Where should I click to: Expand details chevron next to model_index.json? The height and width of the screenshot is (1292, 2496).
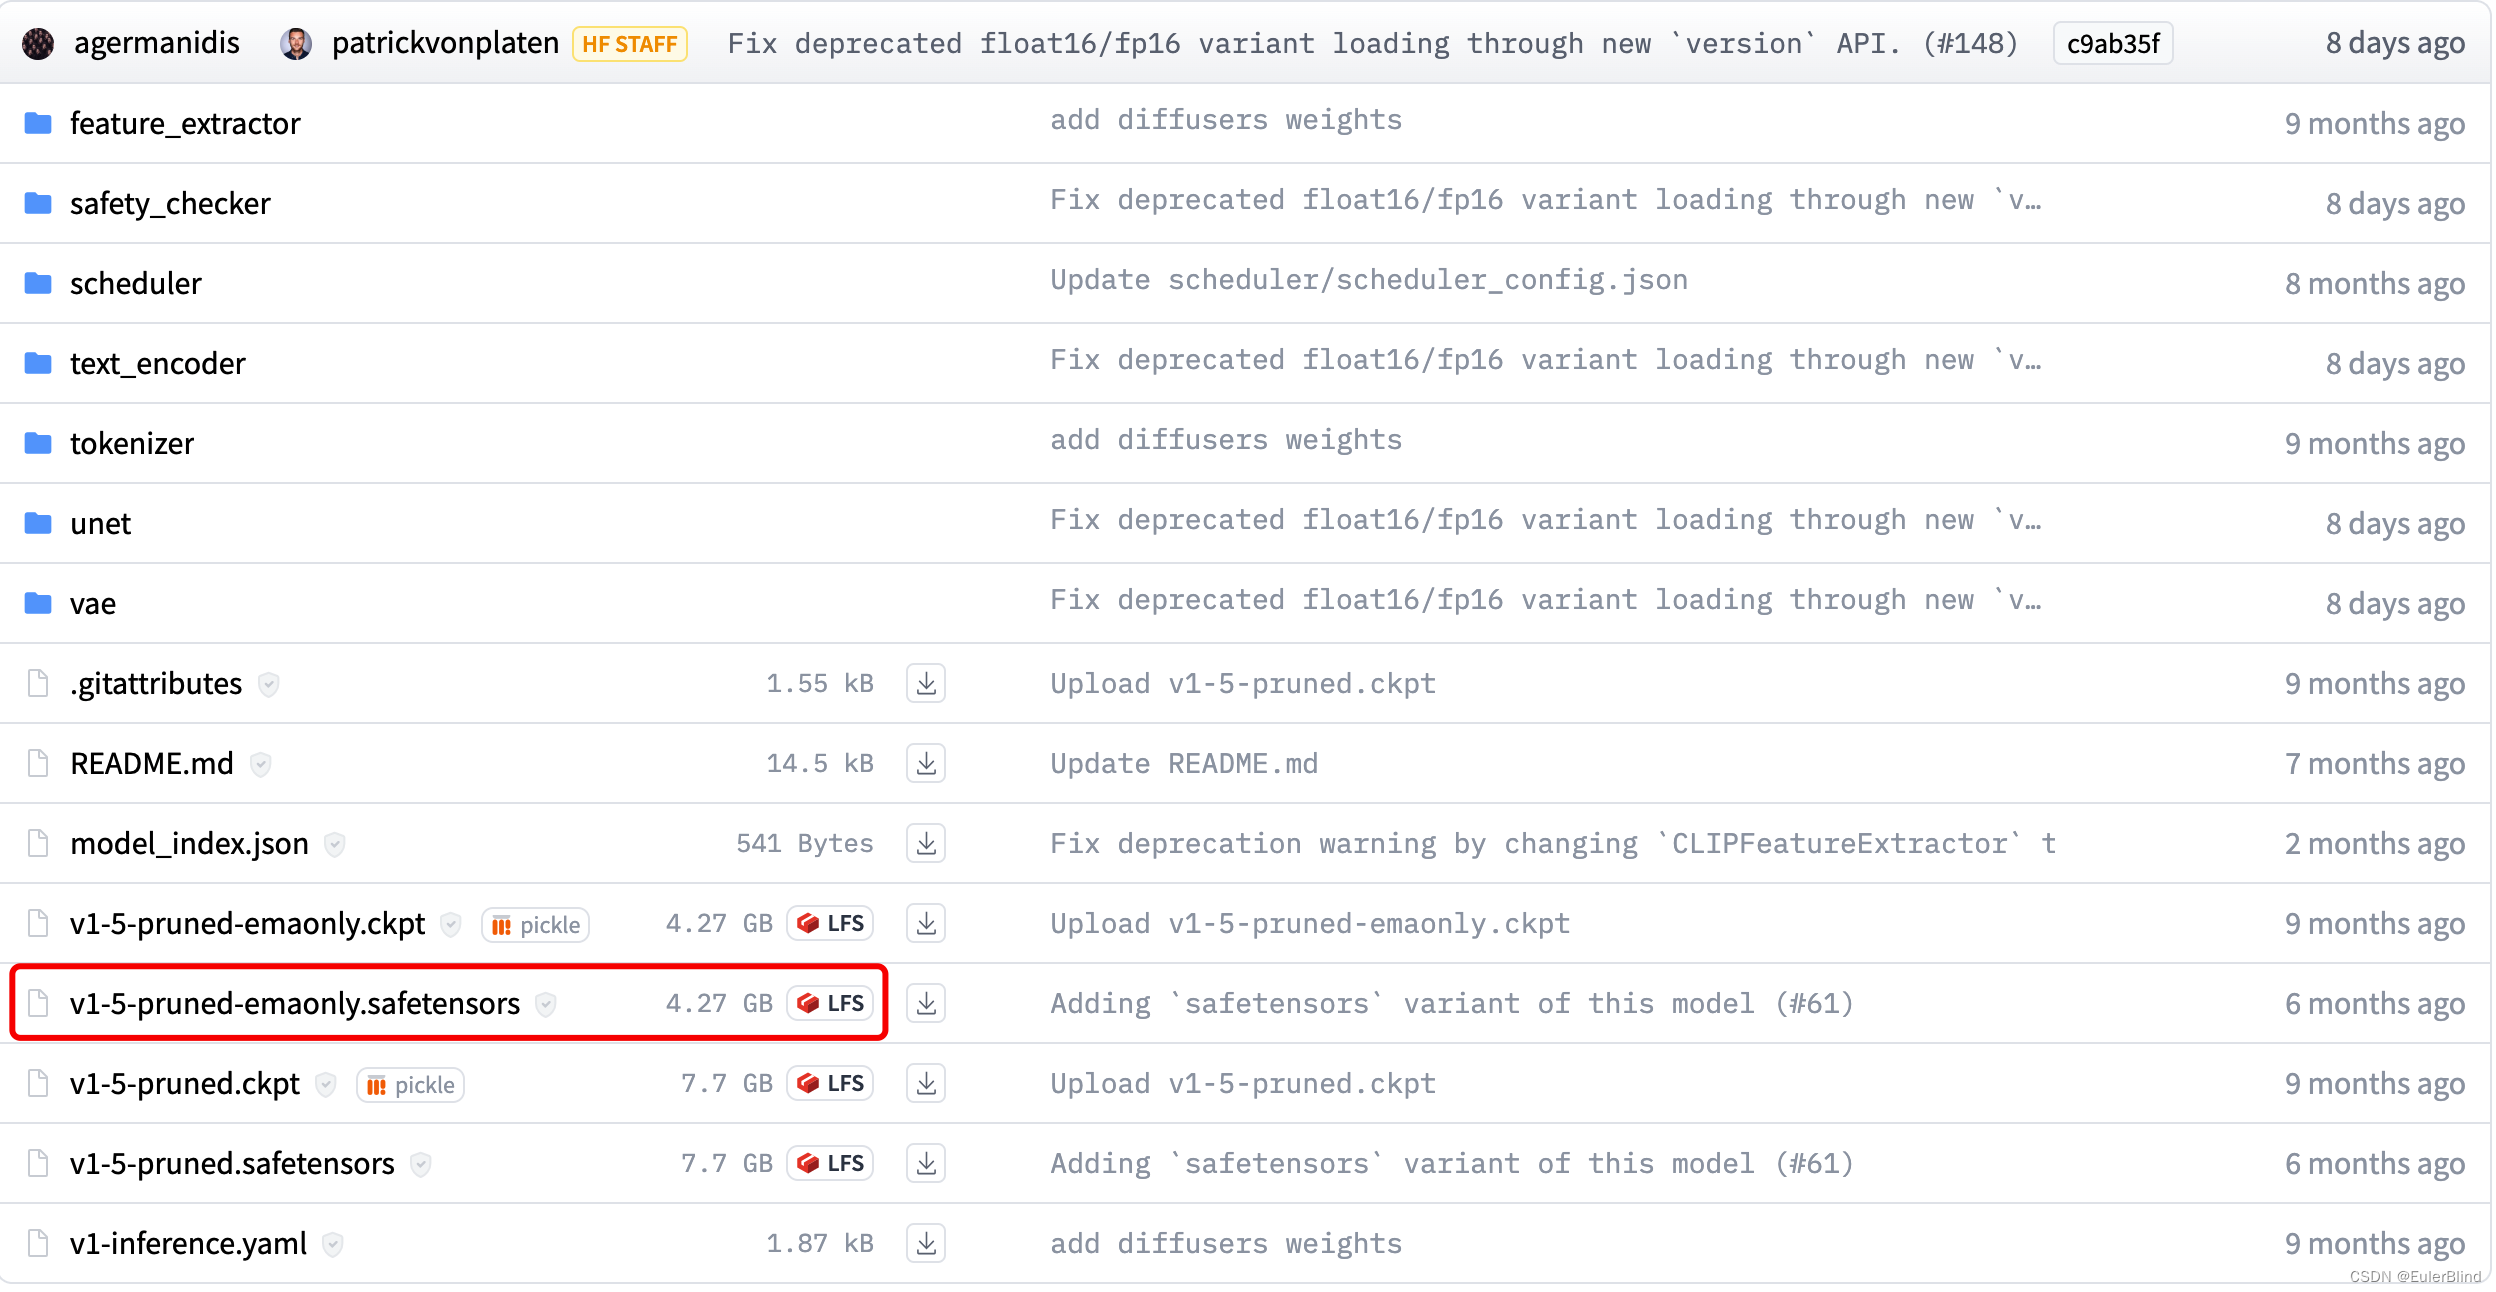click(x=336, y=844)
